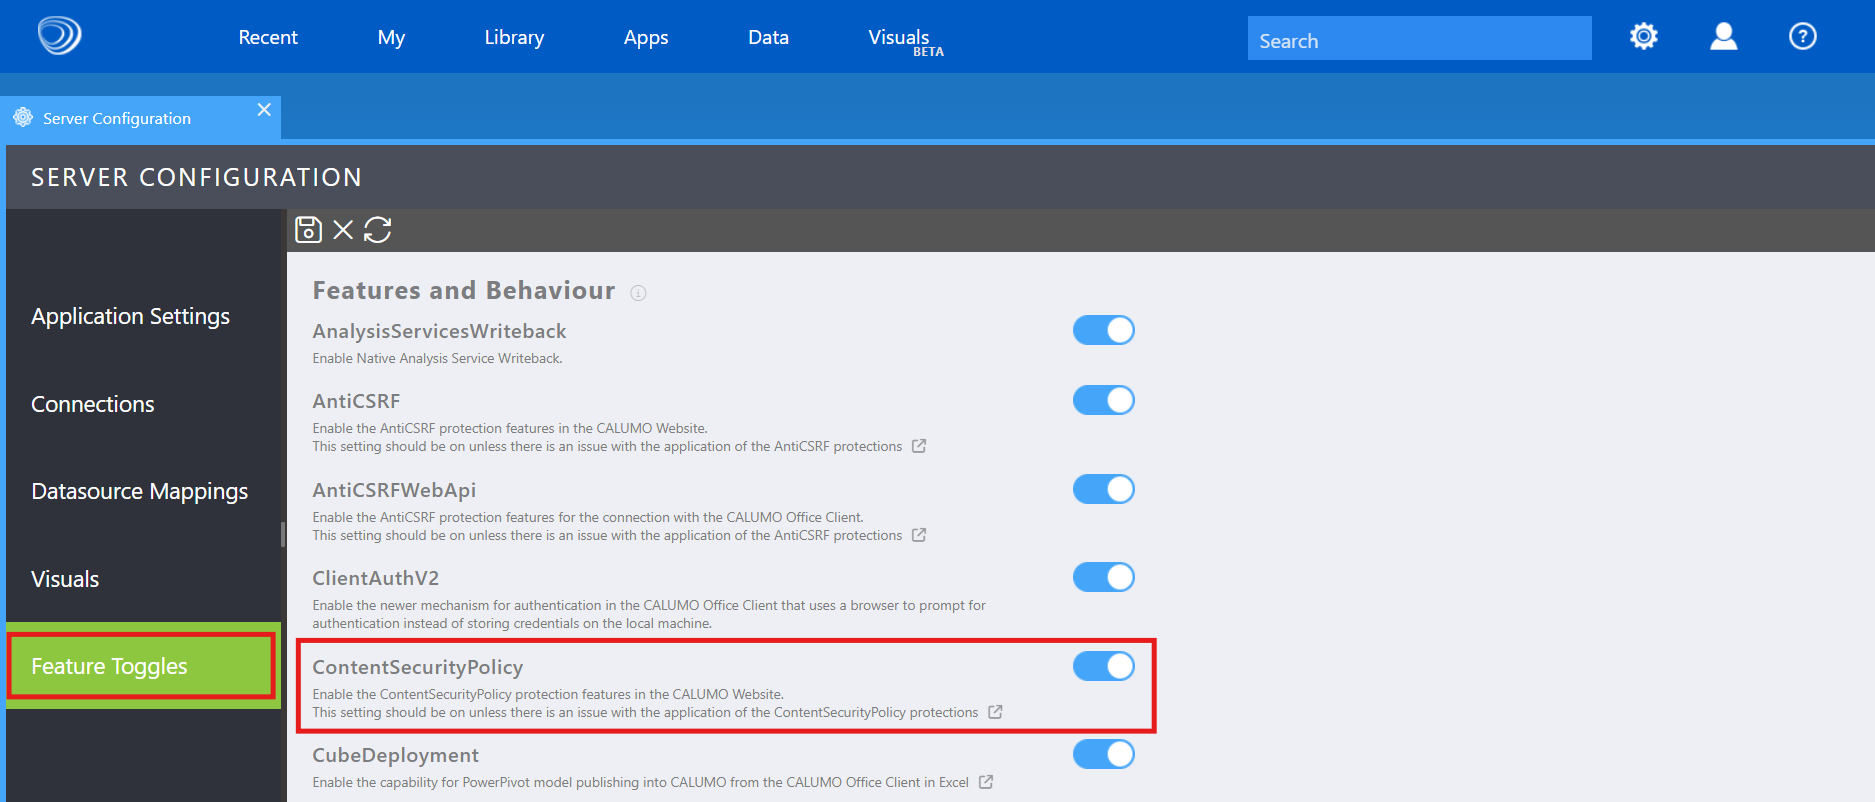The height and width of the screenshot is (802, 1875).
Task: Click the AntiCSRFWebApi setting title
Action: (x=394, y=490)
